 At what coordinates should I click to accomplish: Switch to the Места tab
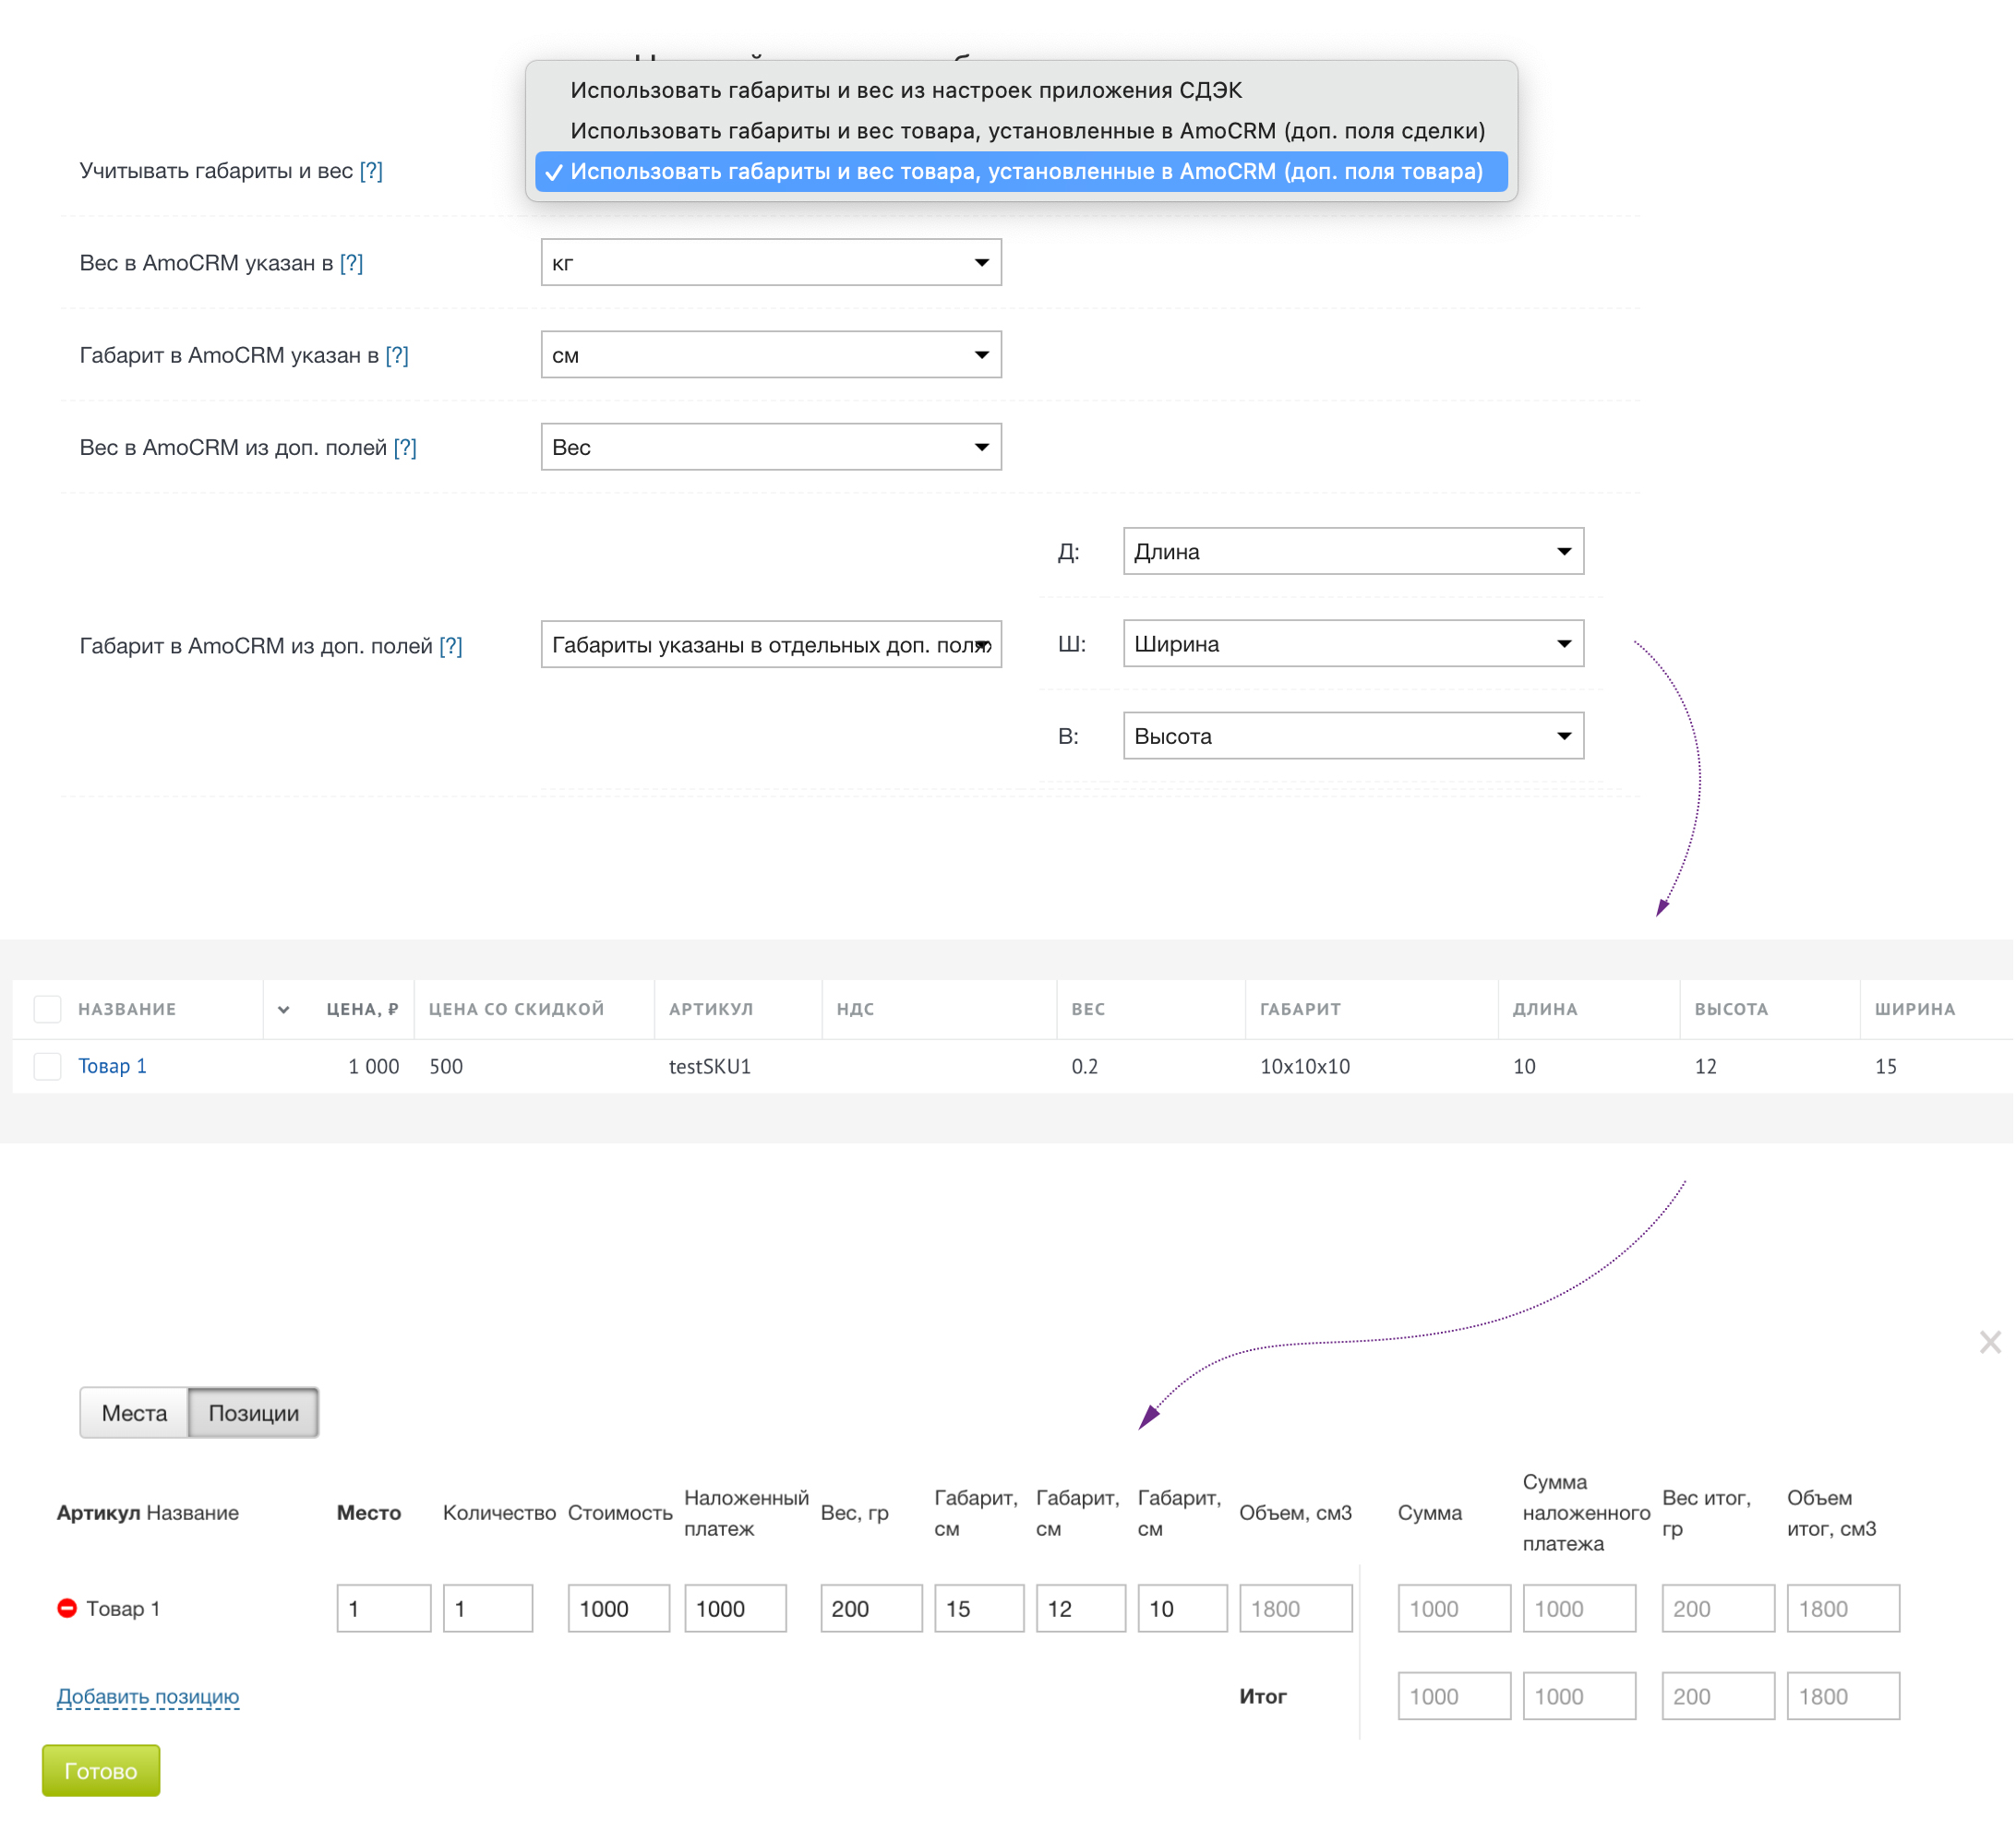134,1415
